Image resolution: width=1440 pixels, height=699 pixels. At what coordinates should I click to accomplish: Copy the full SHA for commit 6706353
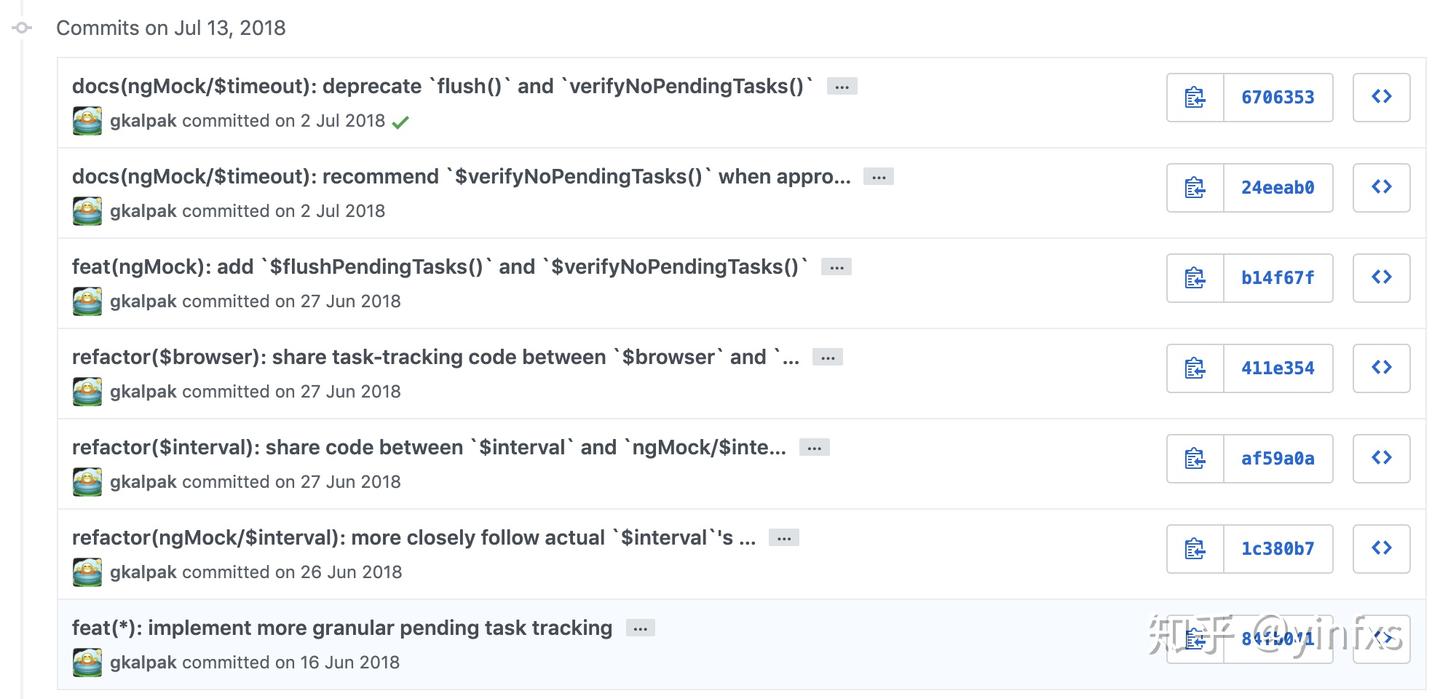(x=1195, y=97)
